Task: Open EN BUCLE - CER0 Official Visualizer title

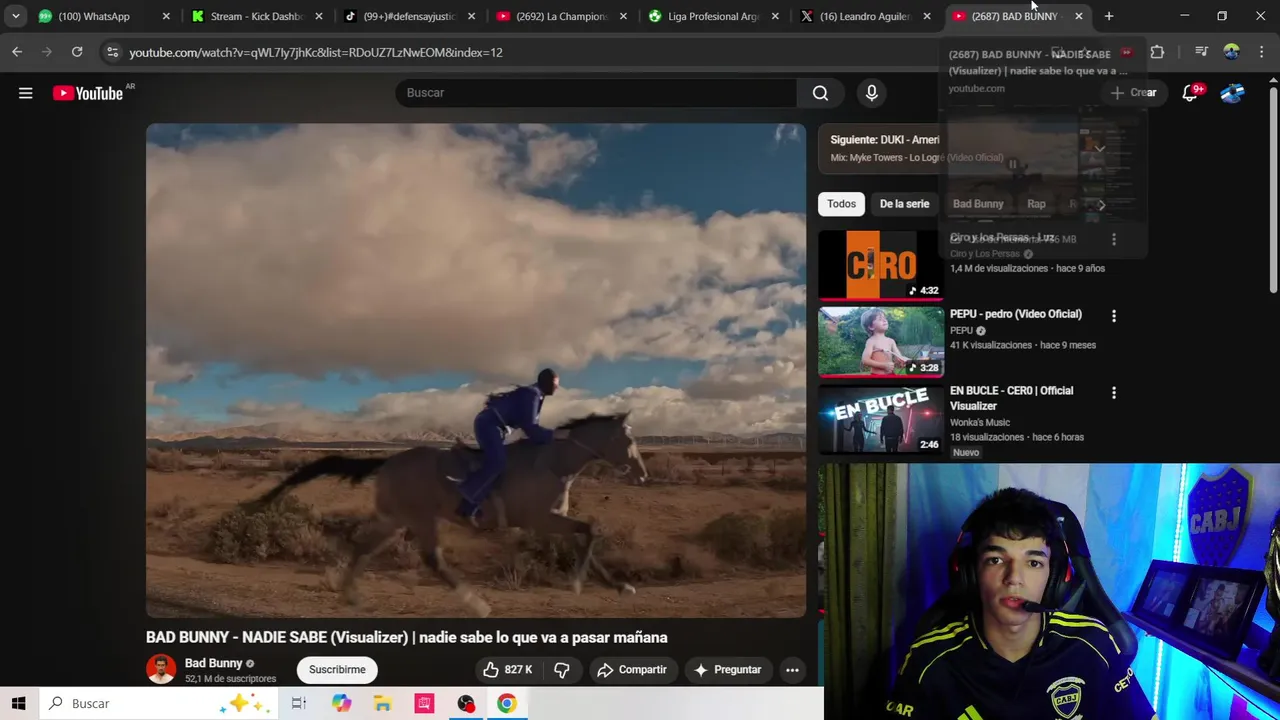Action: [x=1011, y=398]
